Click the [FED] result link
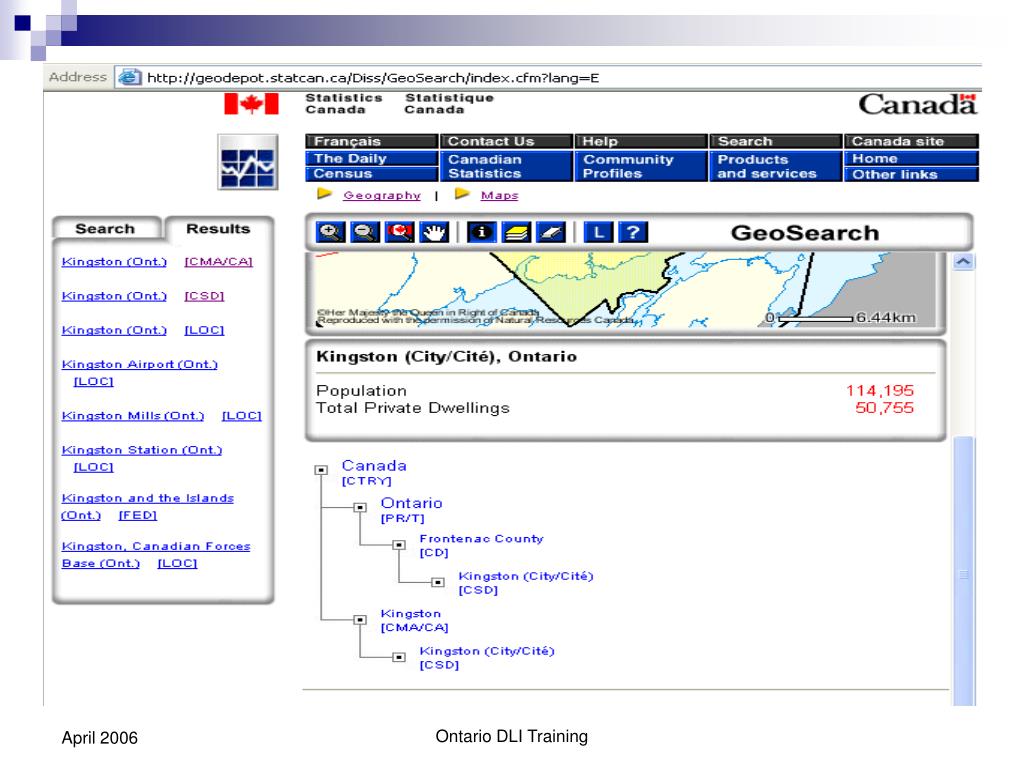The image size is (1024, 768). (138, 515)
